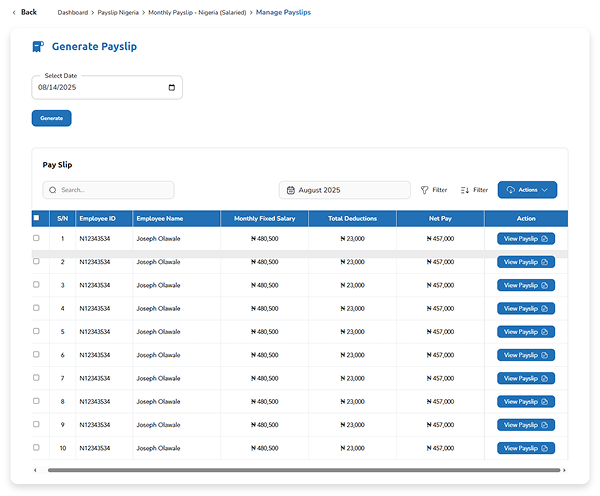Click Employee ID N12343534 in row 1
Screen dimensions: 600x496
tap(95, 238)
